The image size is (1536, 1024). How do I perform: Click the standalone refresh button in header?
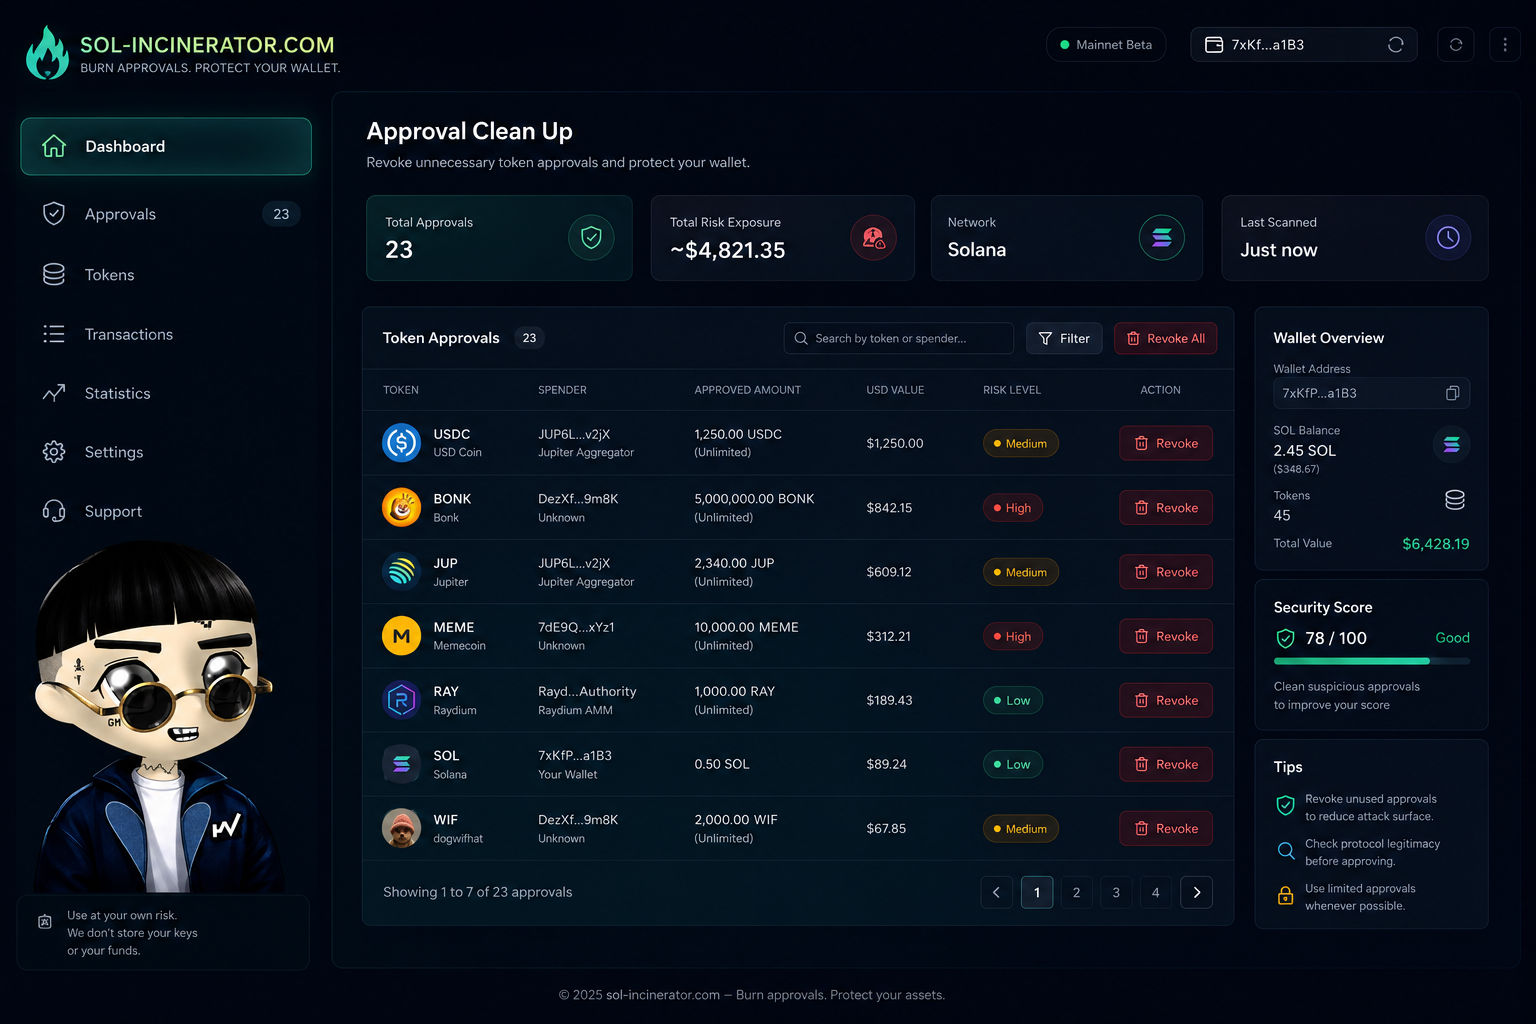(x=1456, y=45)
